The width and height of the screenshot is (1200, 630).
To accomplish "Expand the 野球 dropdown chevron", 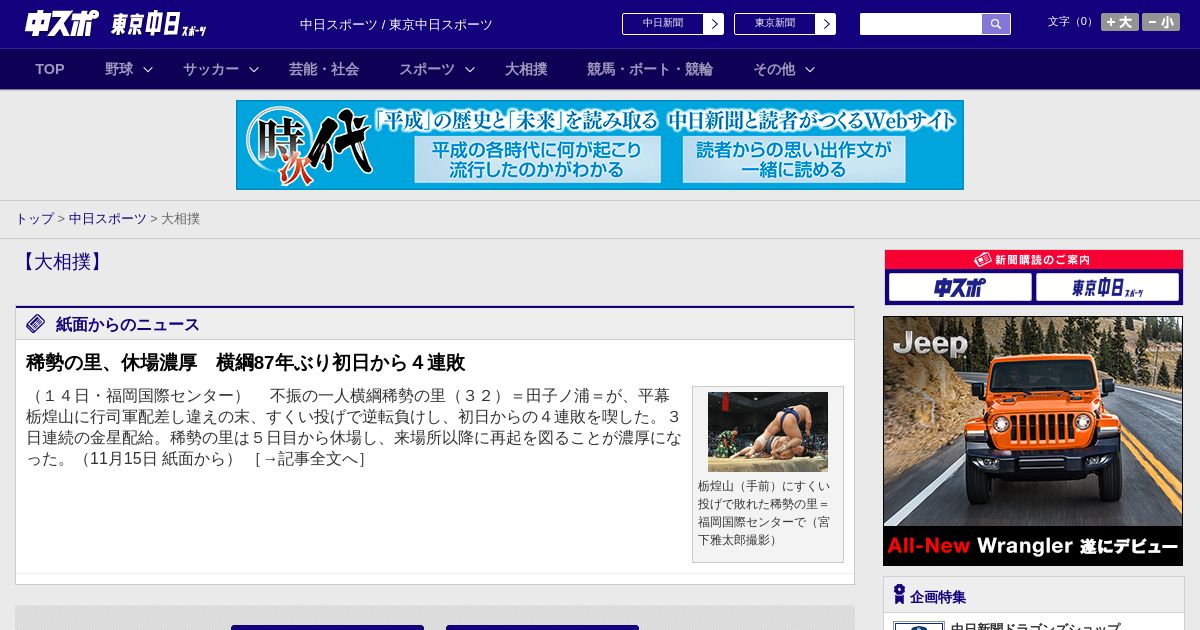I will pos(148,69).
